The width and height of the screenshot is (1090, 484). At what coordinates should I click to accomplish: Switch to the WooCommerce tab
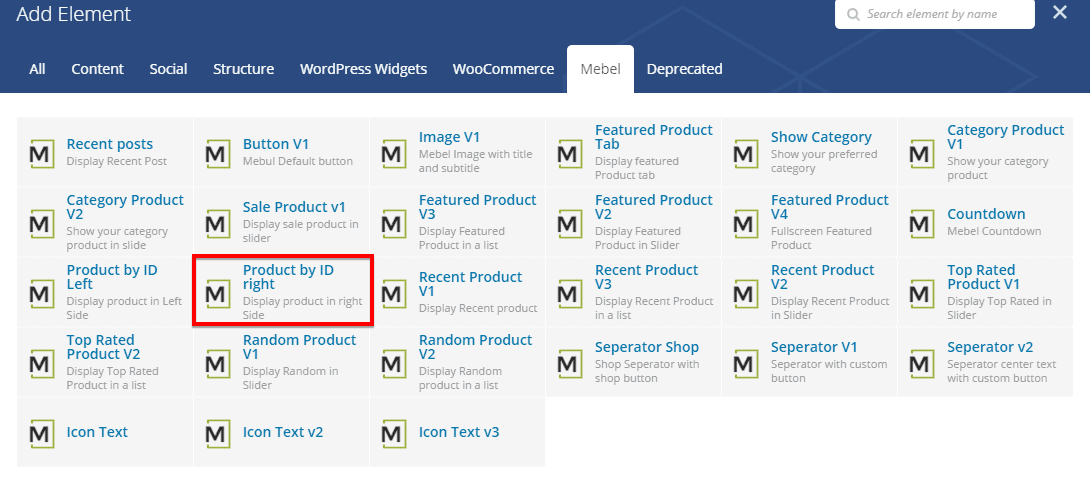click(x=503, y=69)
